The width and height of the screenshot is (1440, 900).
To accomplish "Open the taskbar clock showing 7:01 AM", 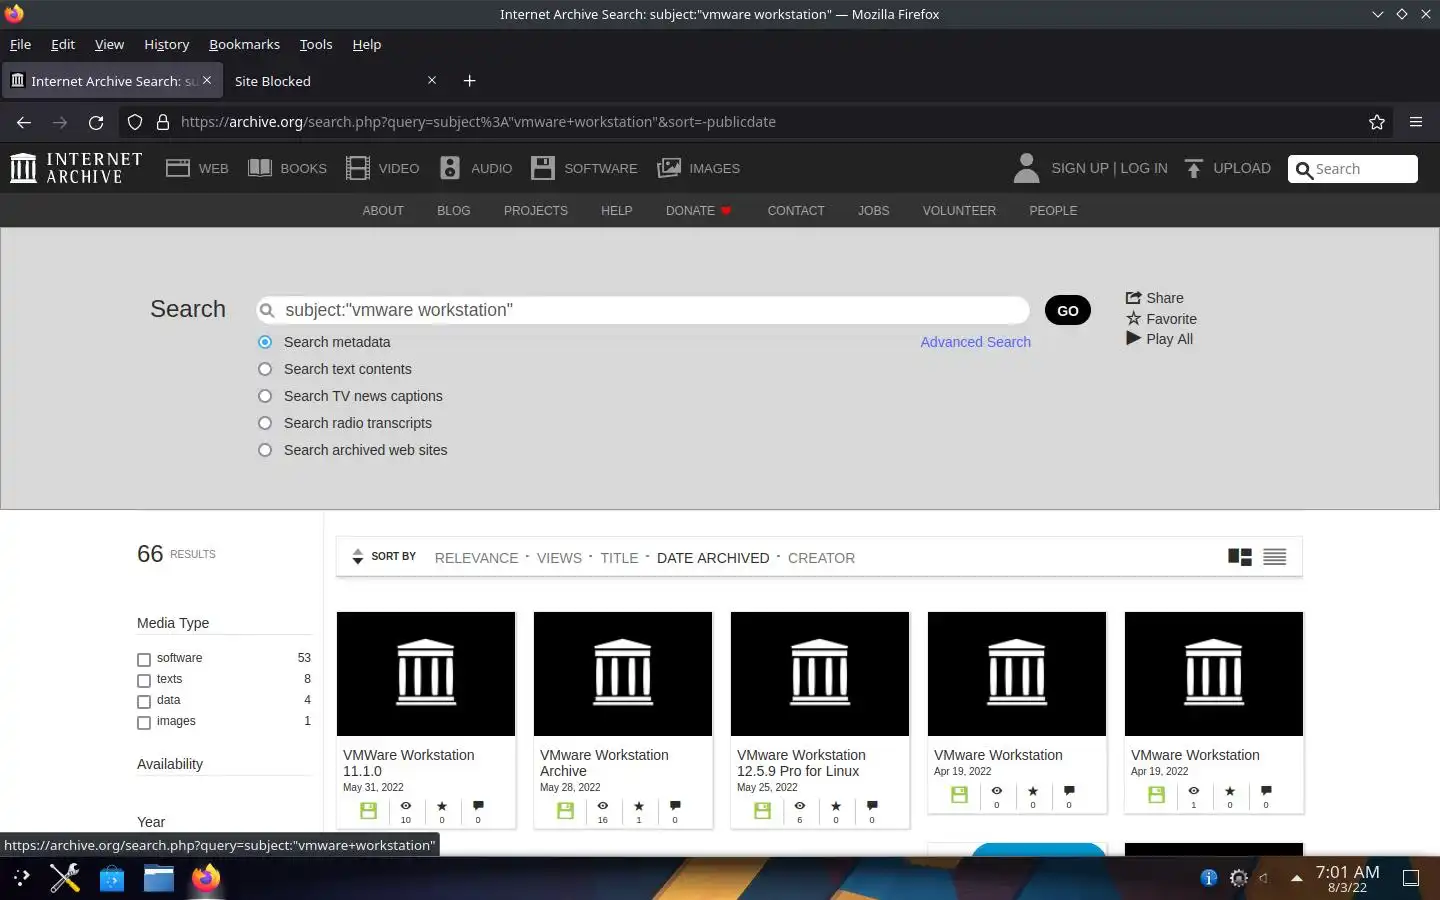I will click(x=1347, y=878).
